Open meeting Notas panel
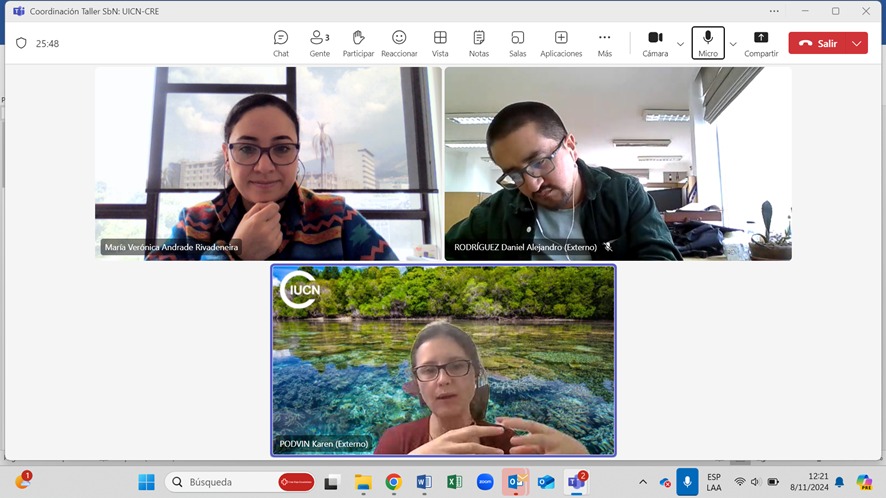This screenshot has width=886, height=498. (x=479, y=43)
